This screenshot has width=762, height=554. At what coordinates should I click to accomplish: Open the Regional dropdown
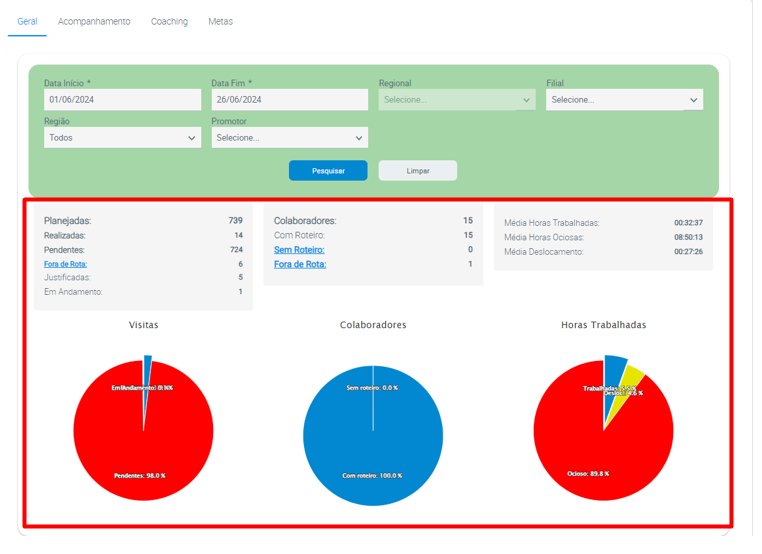click(x=456, y=100)
